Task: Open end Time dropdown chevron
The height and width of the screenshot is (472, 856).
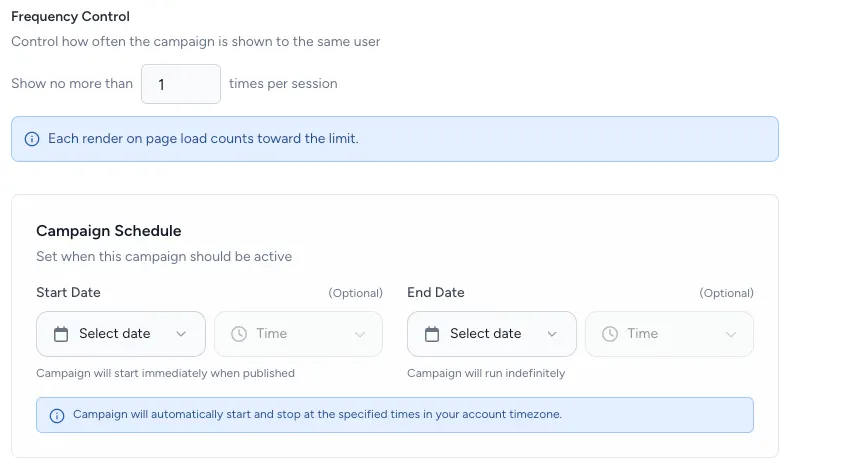Action: tap(731, 334)
